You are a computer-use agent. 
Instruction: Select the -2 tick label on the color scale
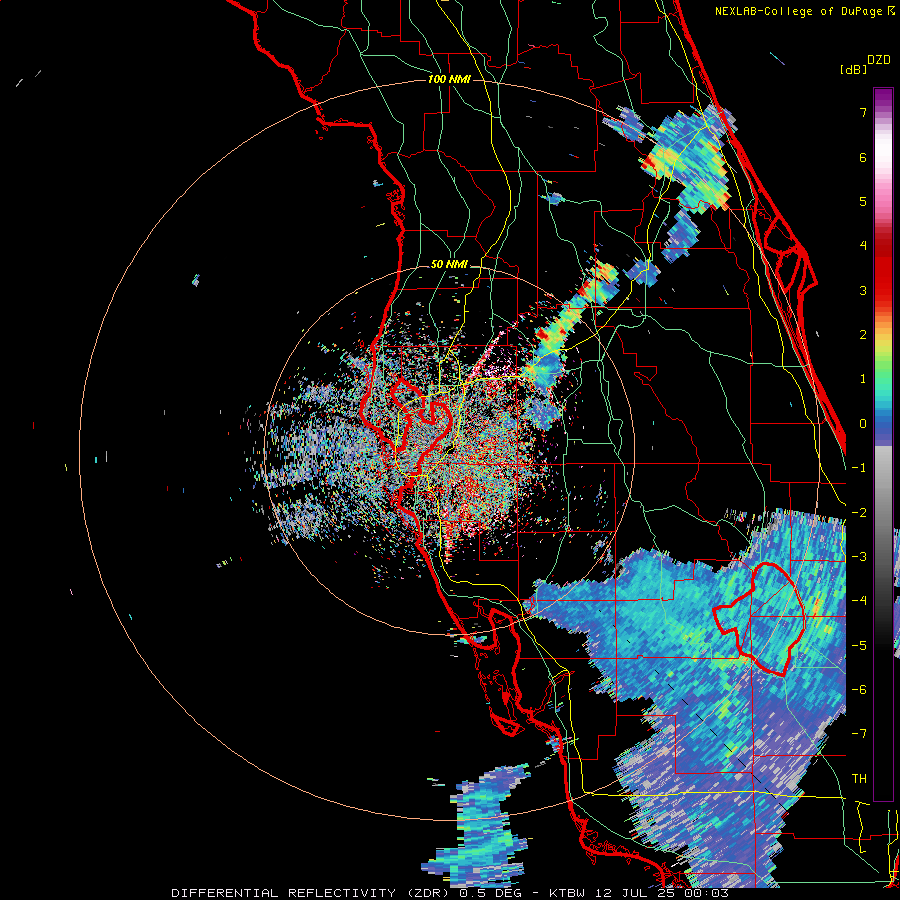click(859, 513)
